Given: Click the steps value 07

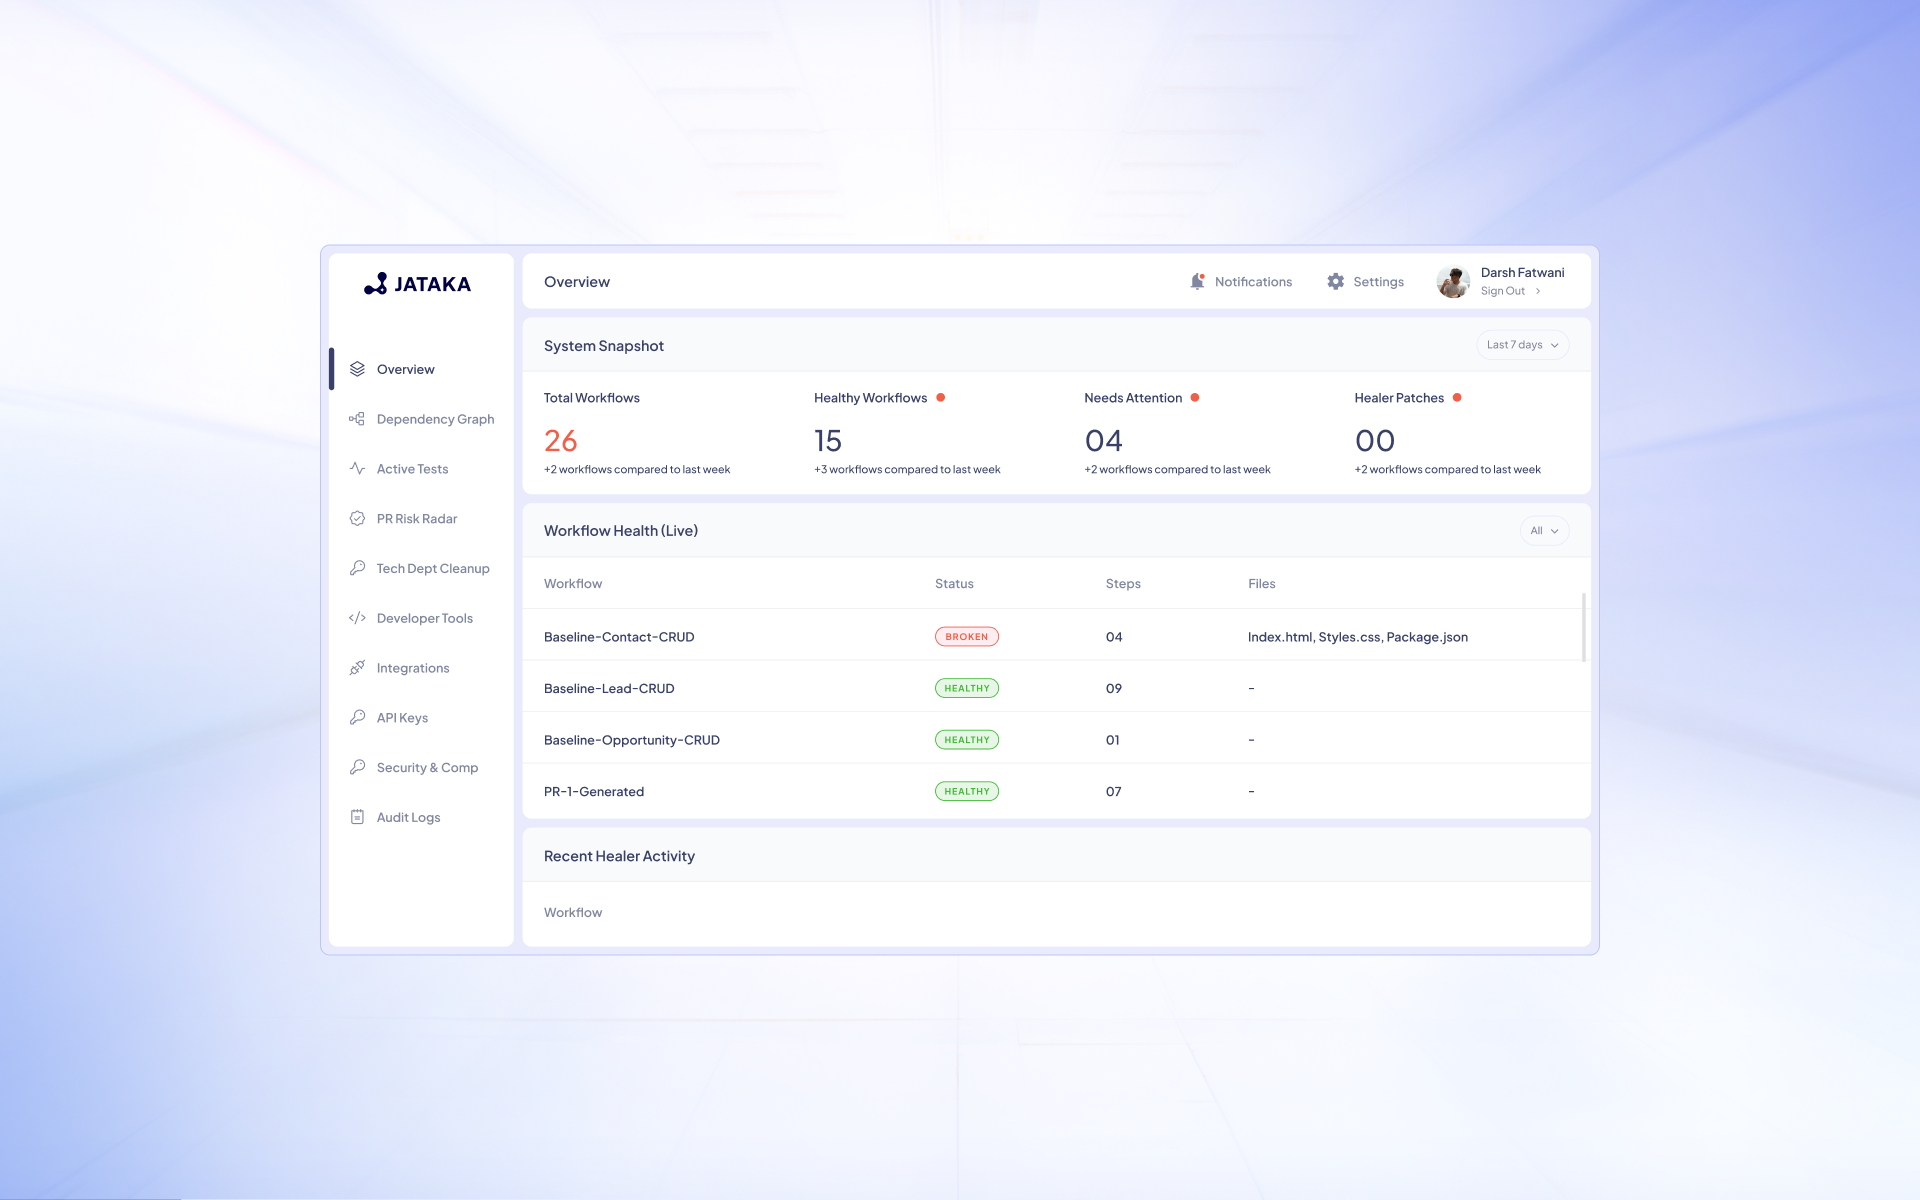Looking at the screenshot, I should pyautogui.click(x=1114, y=792).
